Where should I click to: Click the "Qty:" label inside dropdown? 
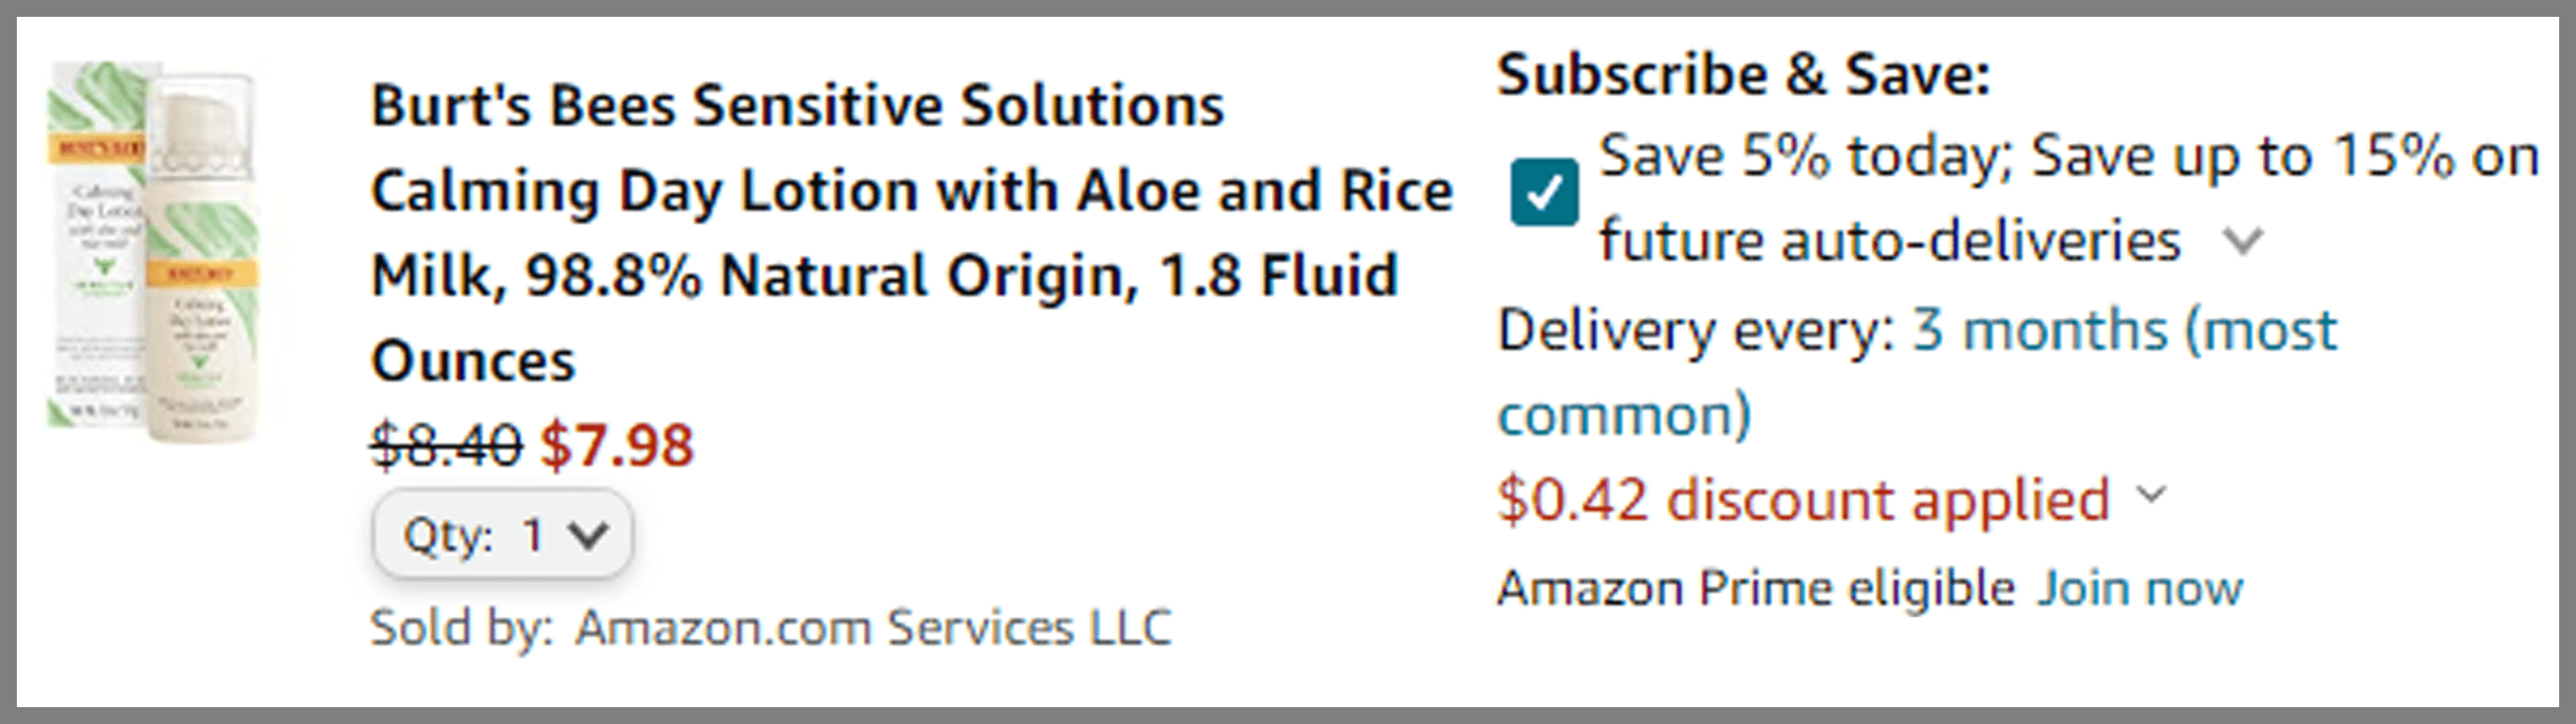(448, 536)
